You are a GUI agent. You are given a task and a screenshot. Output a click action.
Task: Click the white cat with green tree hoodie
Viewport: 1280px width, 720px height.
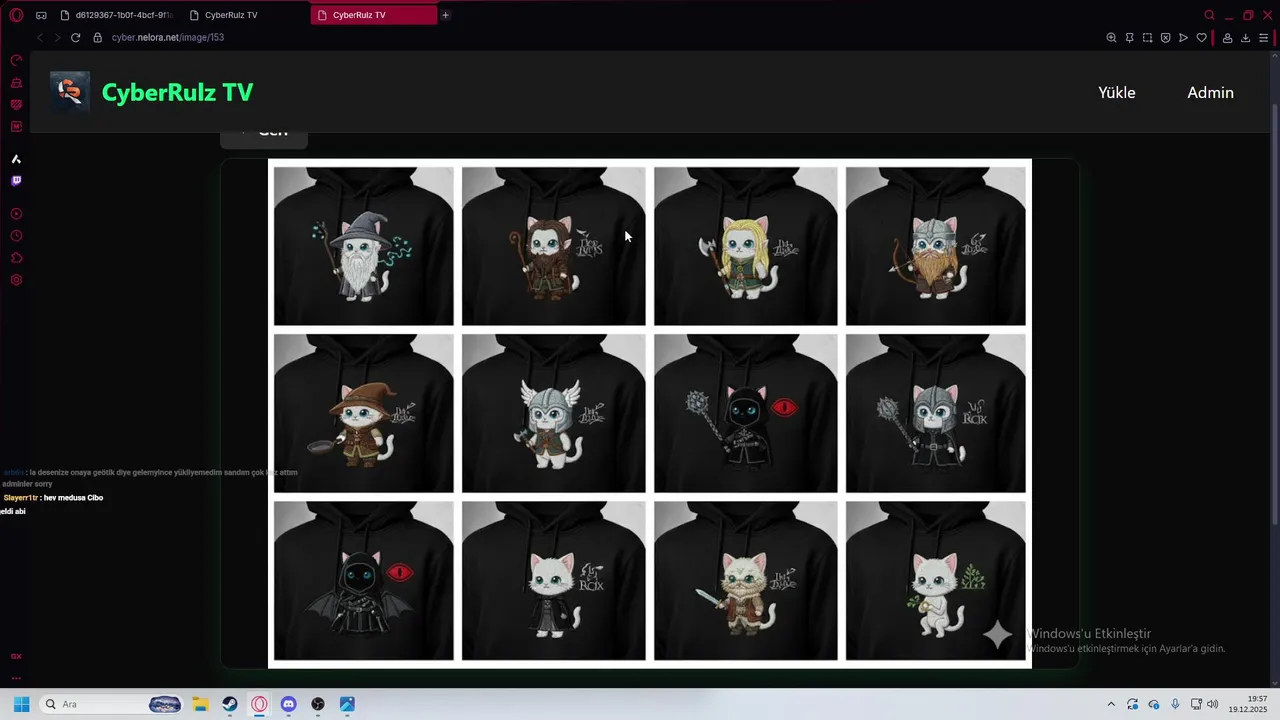coord(935,580)
